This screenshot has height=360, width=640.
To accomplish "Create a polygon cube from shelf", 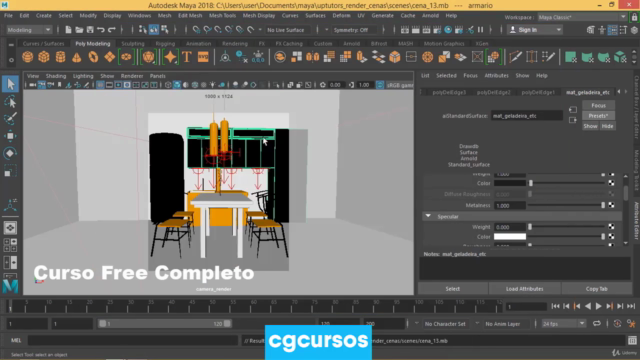I will [x=44, y=57].
